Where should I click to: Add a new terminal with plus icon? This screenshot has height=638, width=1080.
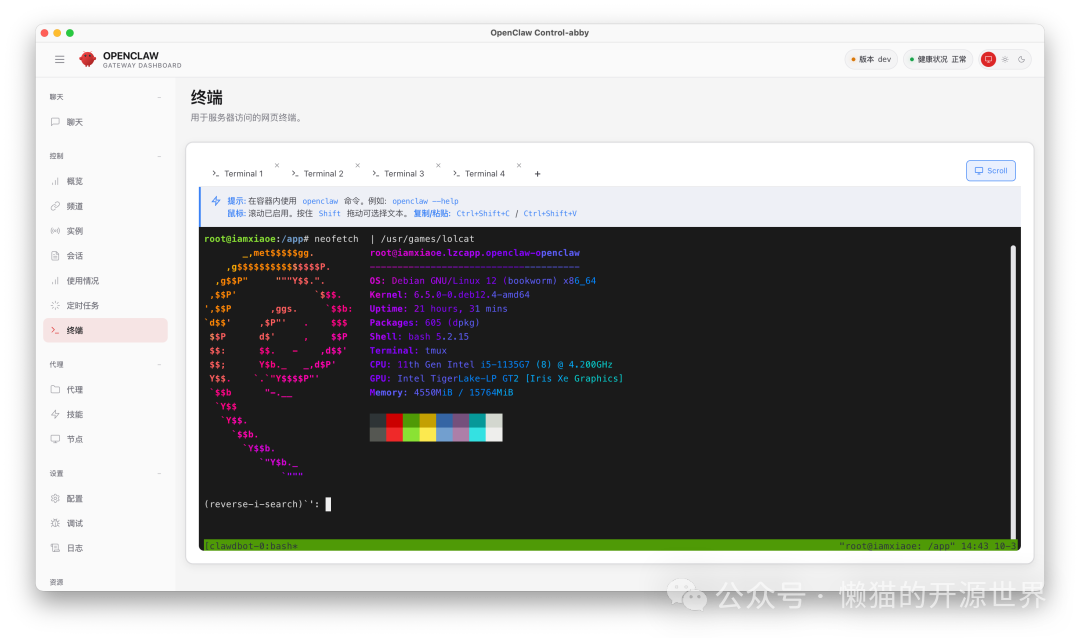[537, 174]
